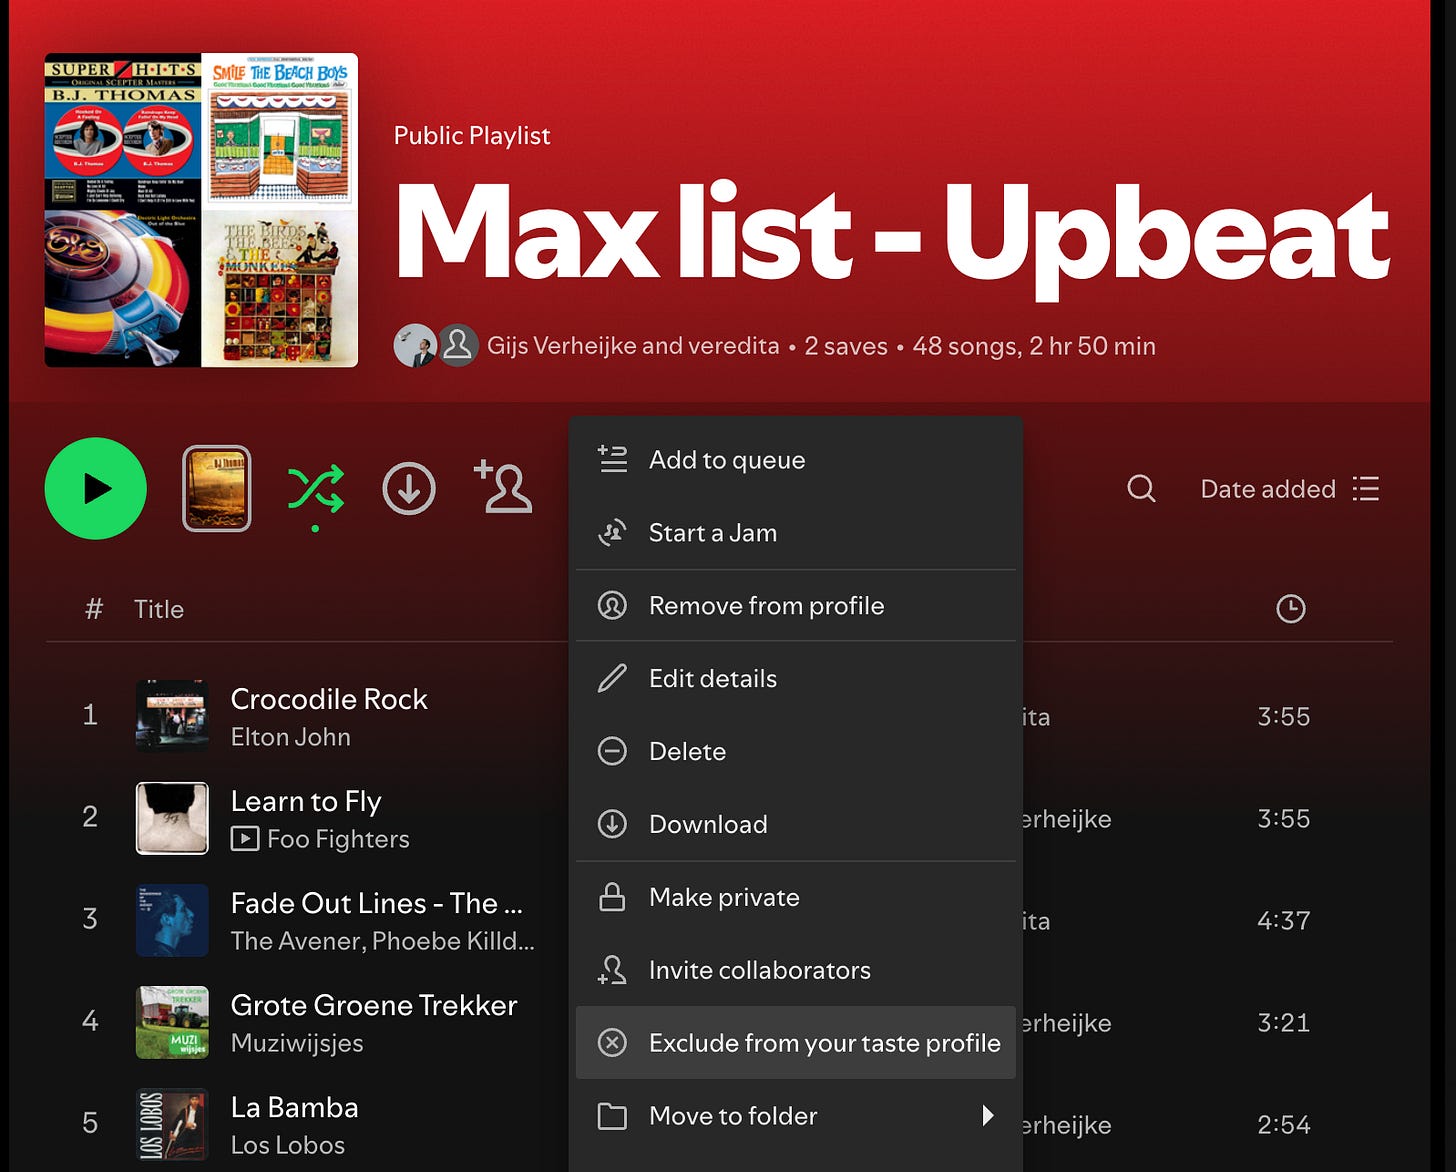Choose Edit details in context menu
The width and height of the screenshot is (1456, 1172).
pyautogui.click(x=796, y=679)
